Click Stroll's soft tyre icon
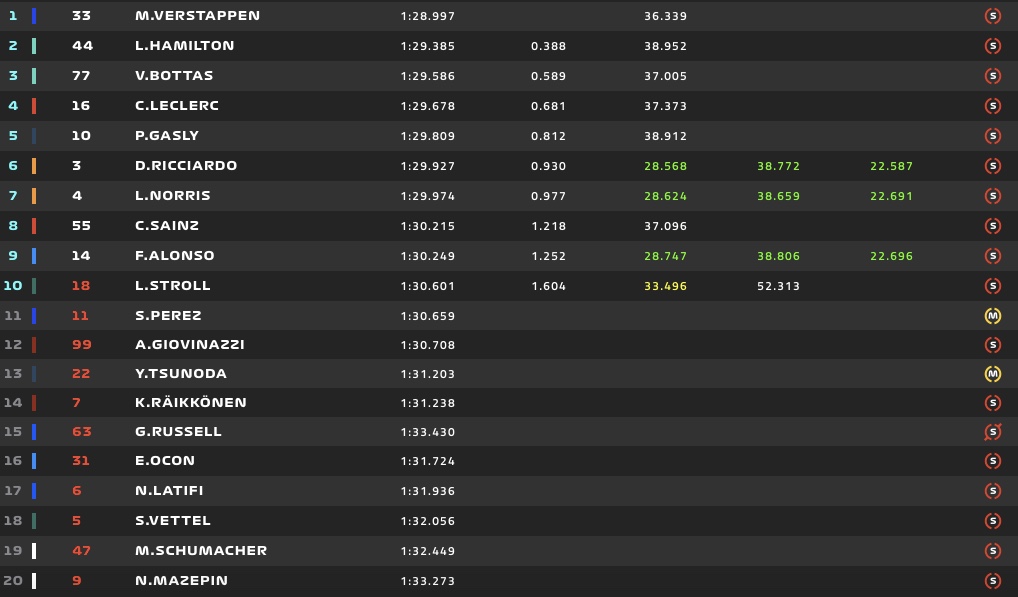Screen dimensions: 1018x597 (x=992, y=286)
